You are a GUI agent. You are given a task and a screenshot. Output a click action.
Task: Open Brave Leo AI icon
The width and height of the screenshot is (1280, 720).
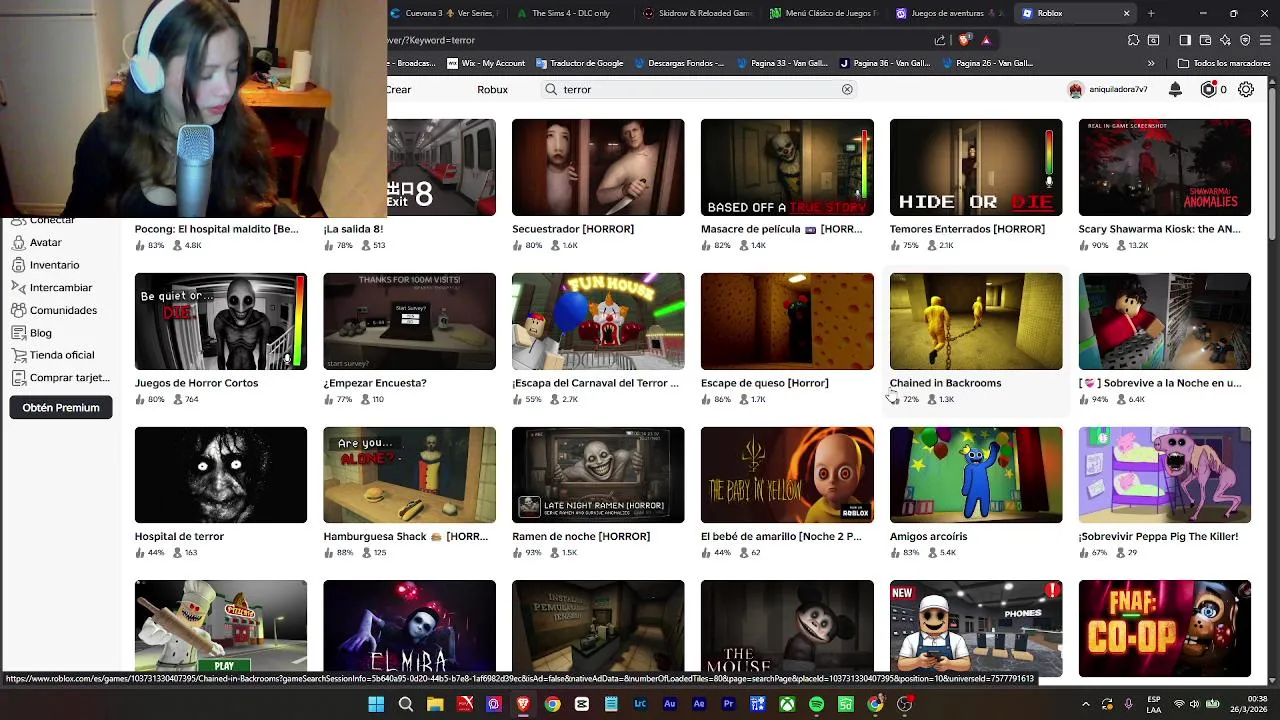[x=1225, y=40]
